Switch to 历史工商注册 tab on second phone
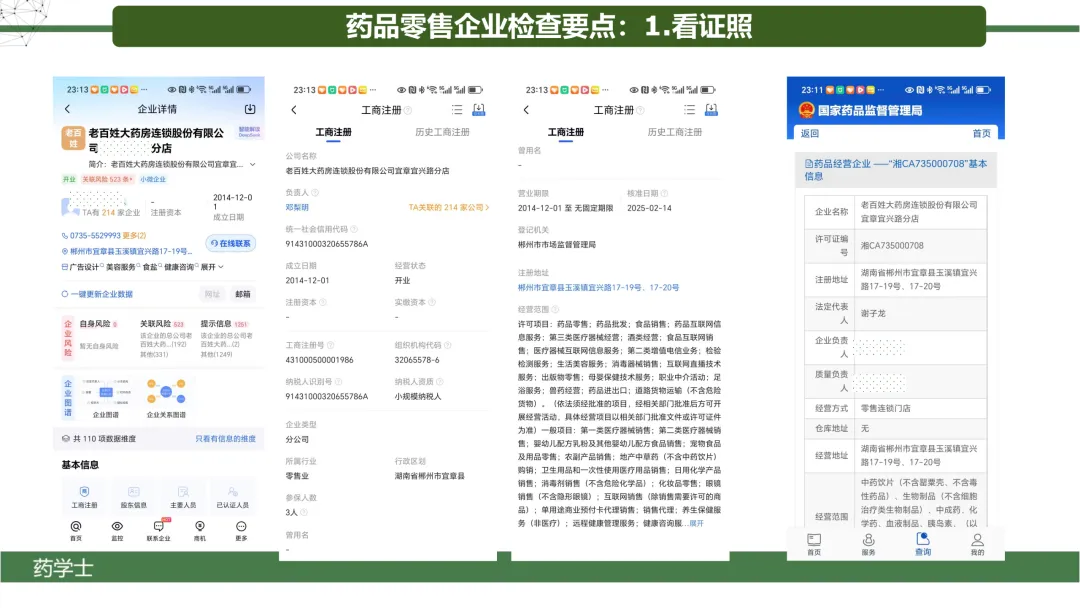1080x608 pixels. 442,132
